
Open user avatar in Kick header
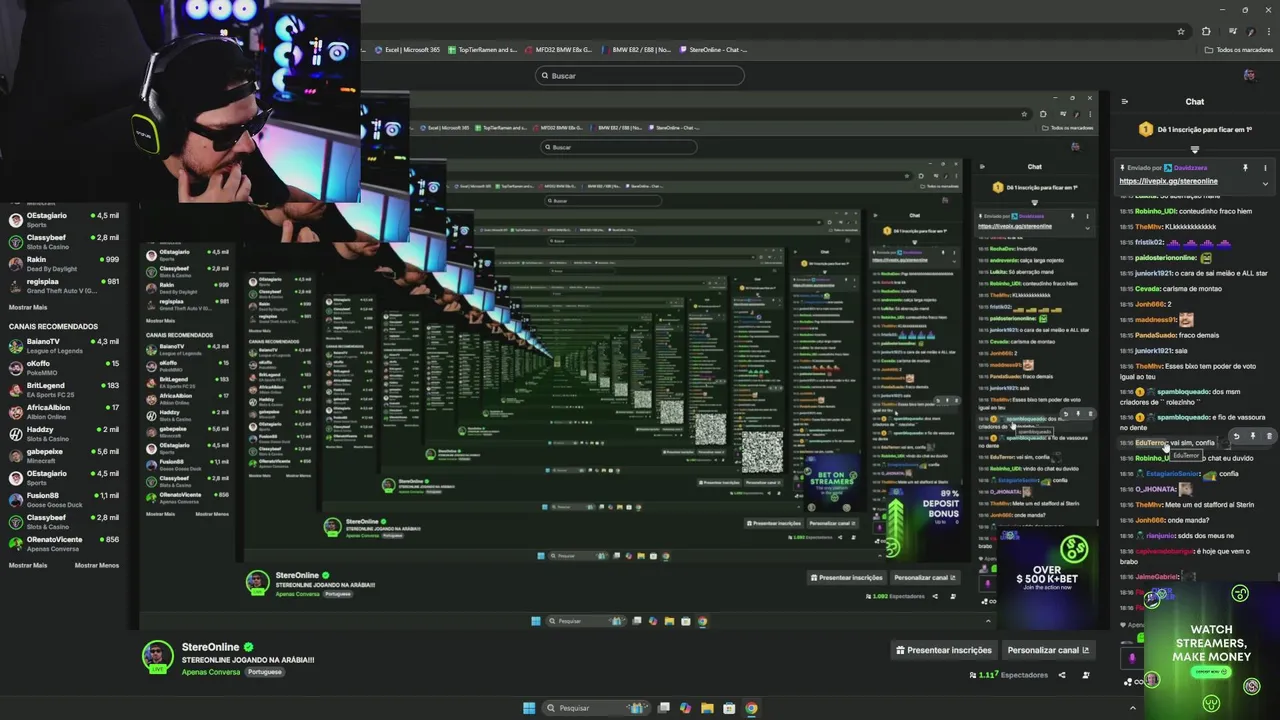(x=1249, y=75)
